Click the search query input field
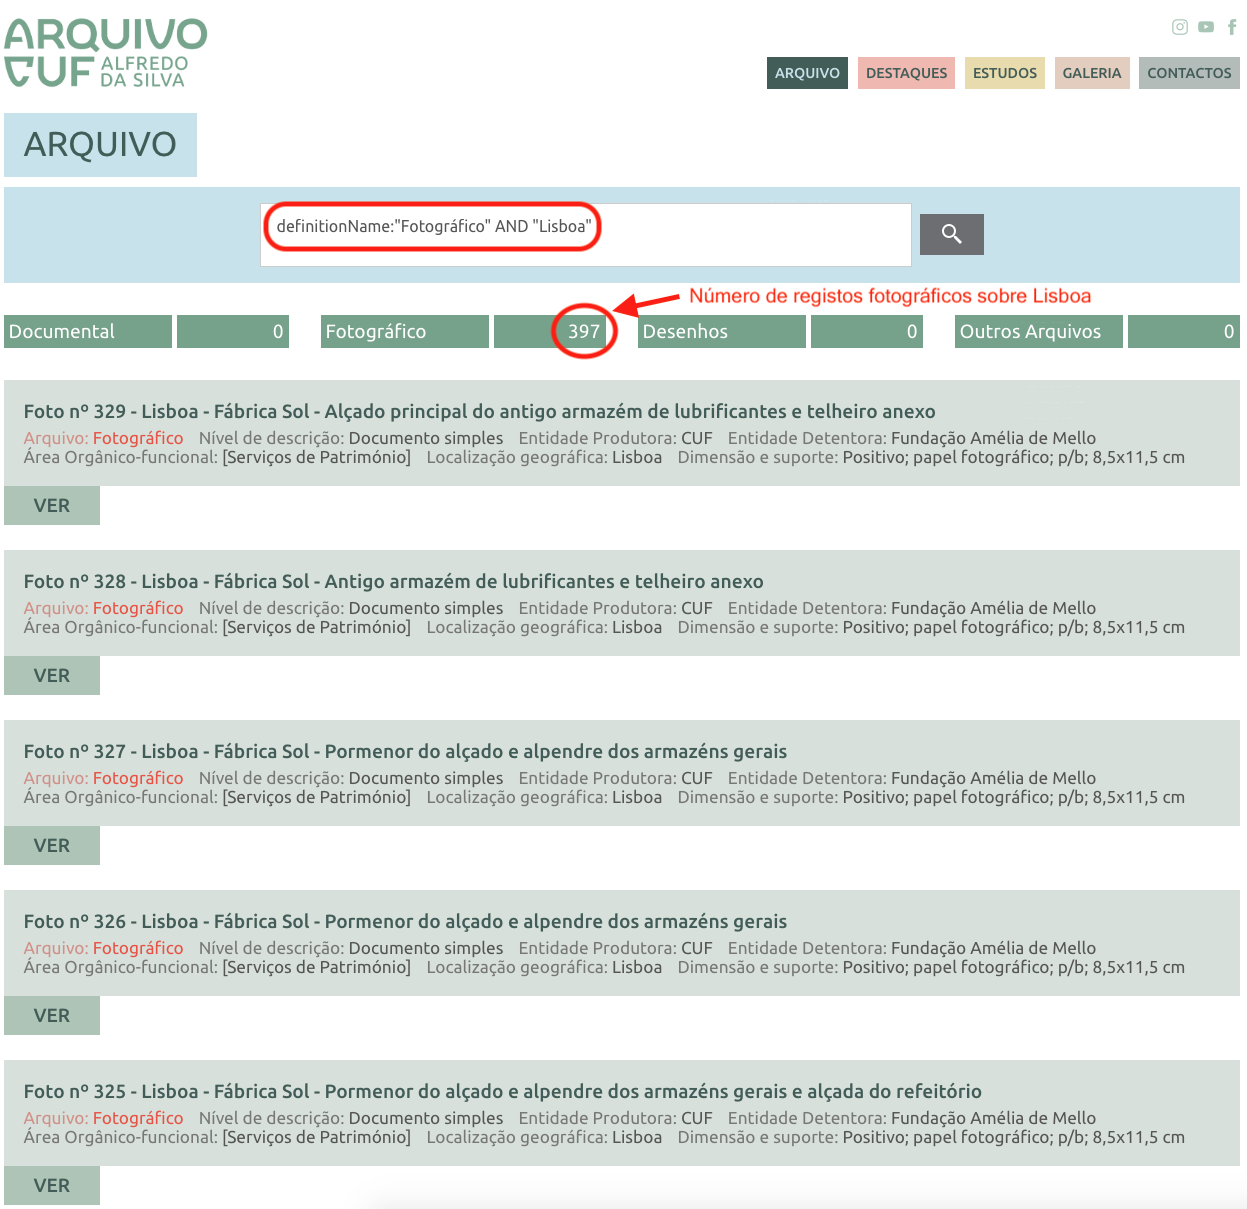Viewport: 1247px width, 1209px height. pos(586,235)
